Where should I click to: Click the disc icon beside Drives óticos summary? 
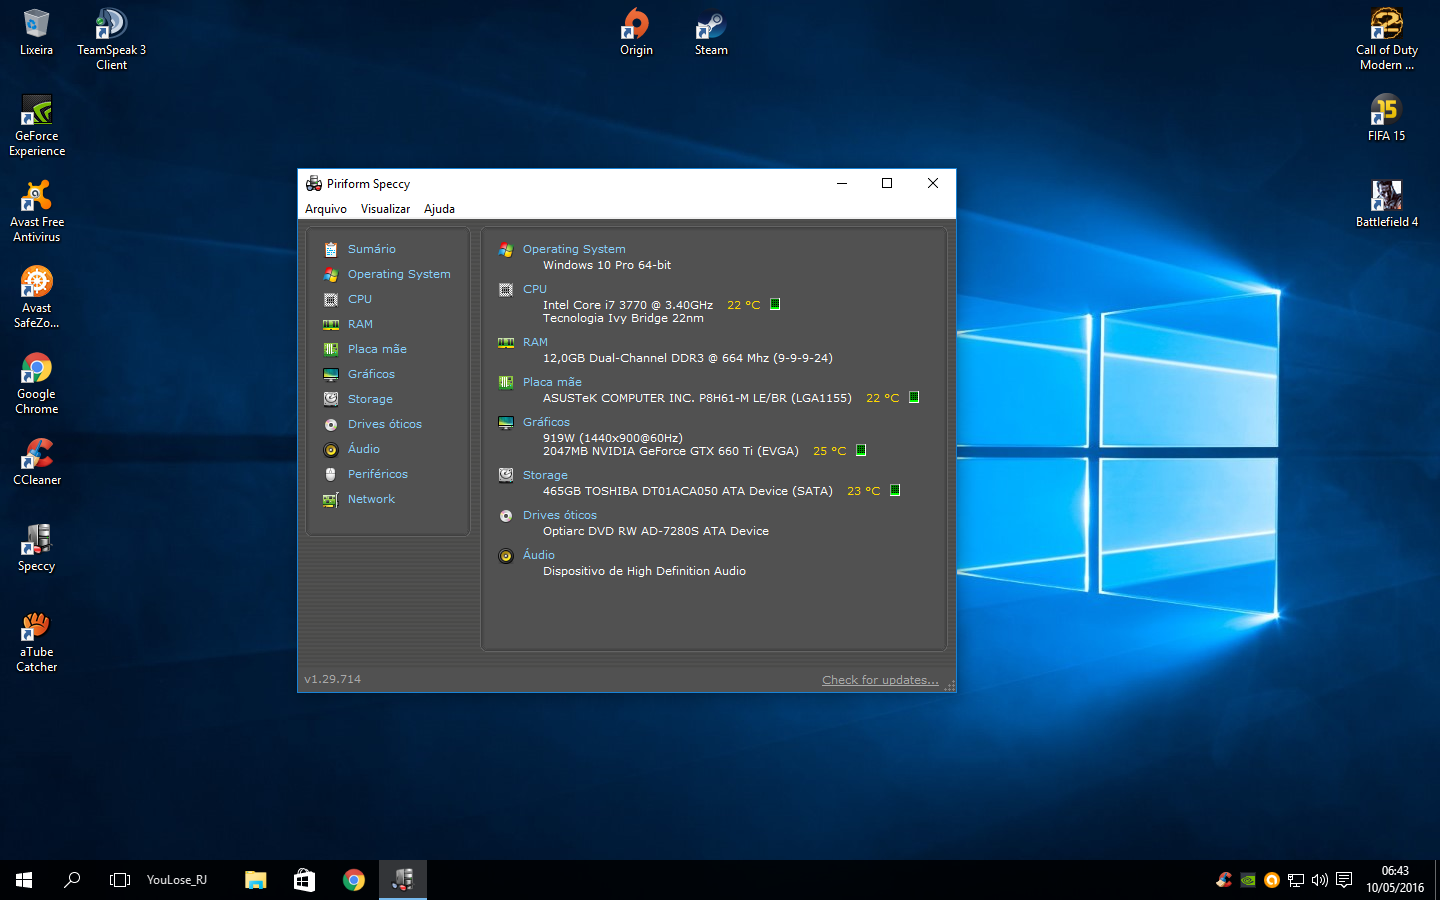point(506,516)
